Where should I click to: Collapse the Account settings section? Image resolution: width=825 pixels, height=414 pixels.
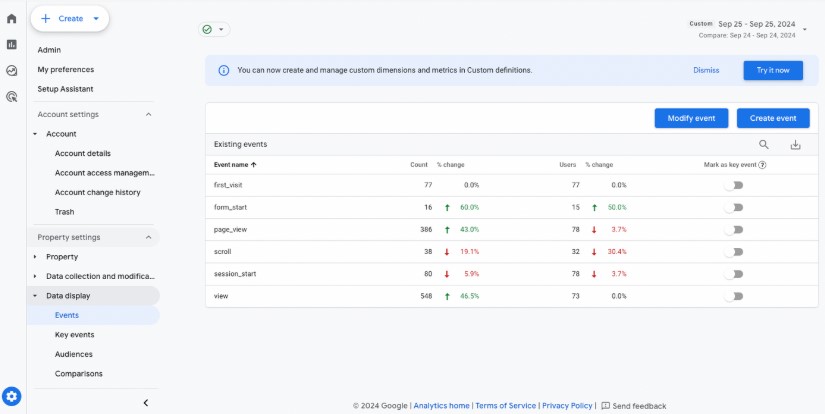tap(148, 115)
